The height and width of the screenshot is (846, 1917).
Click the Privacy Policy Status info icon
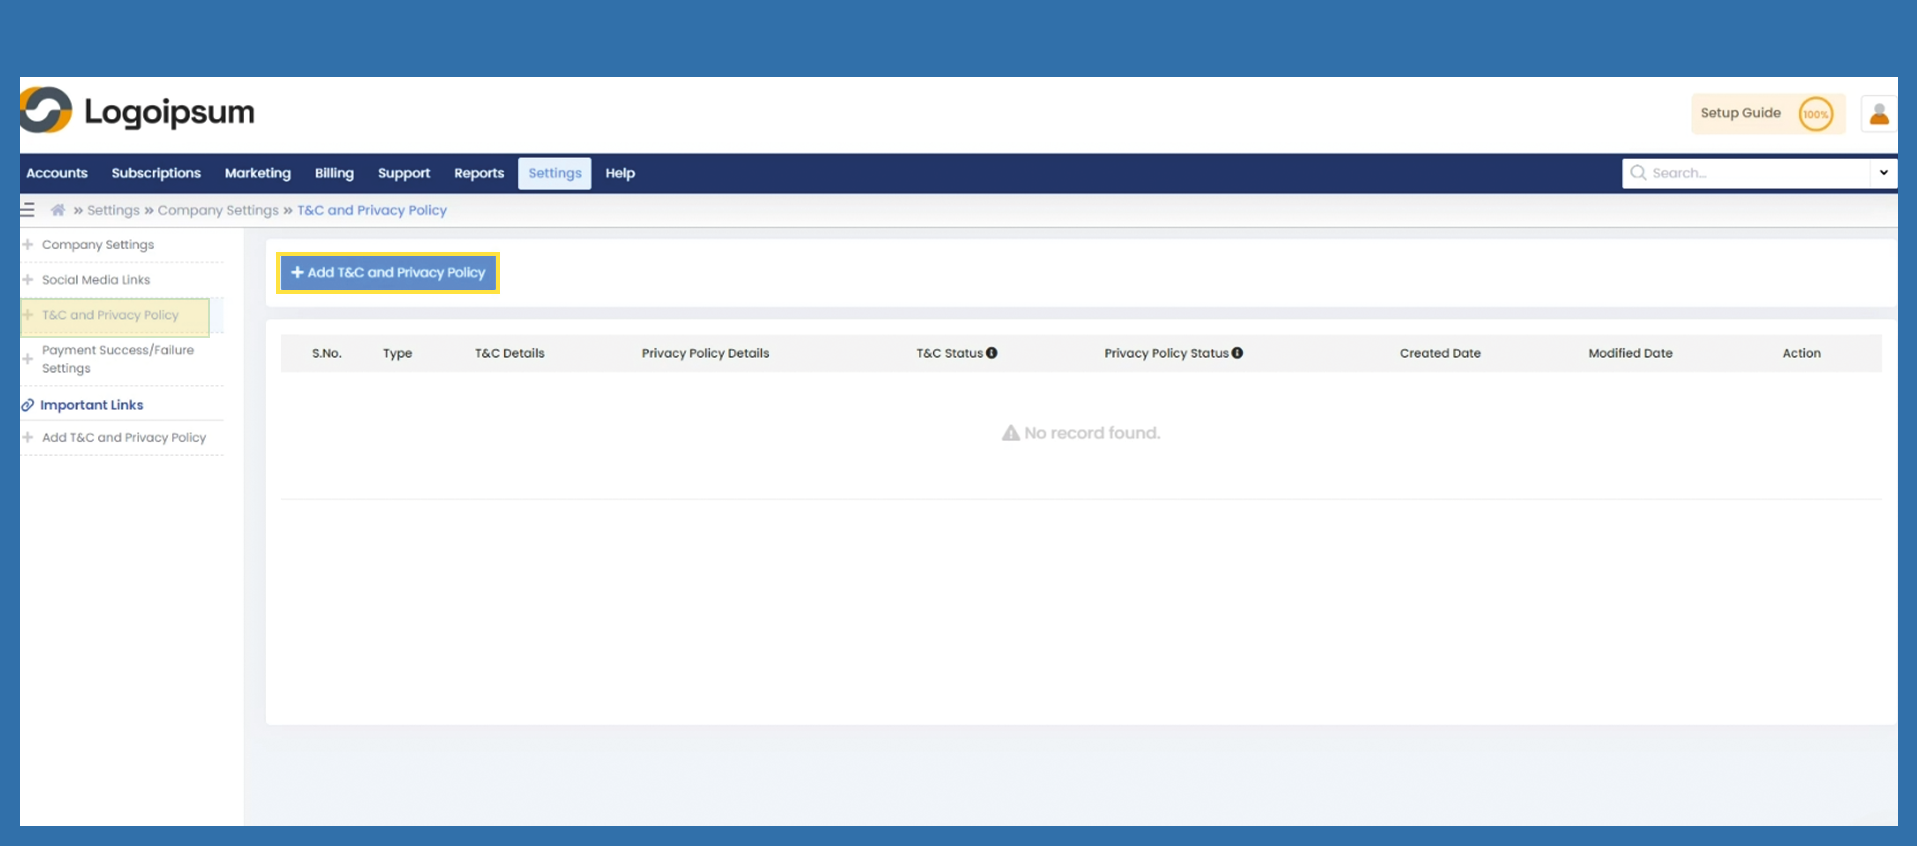pyautogui.click(x=1238, y=353)
